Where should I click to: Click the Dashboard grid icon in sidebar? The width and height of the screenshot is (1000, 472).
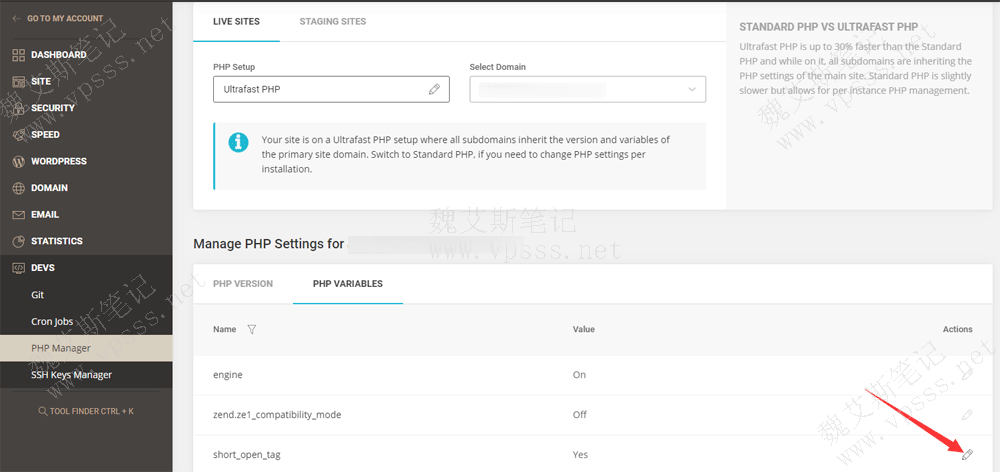point(18,55)
